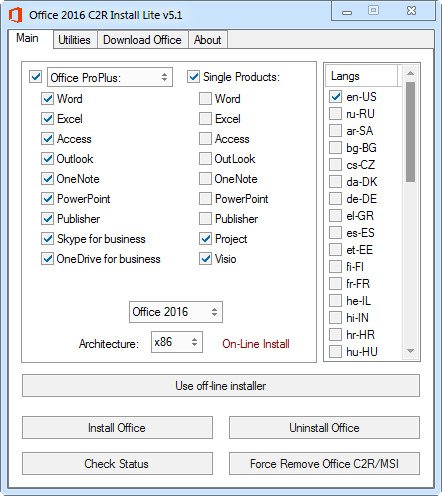Uncheck Word under Office ProPlus

tap(47, 99)
